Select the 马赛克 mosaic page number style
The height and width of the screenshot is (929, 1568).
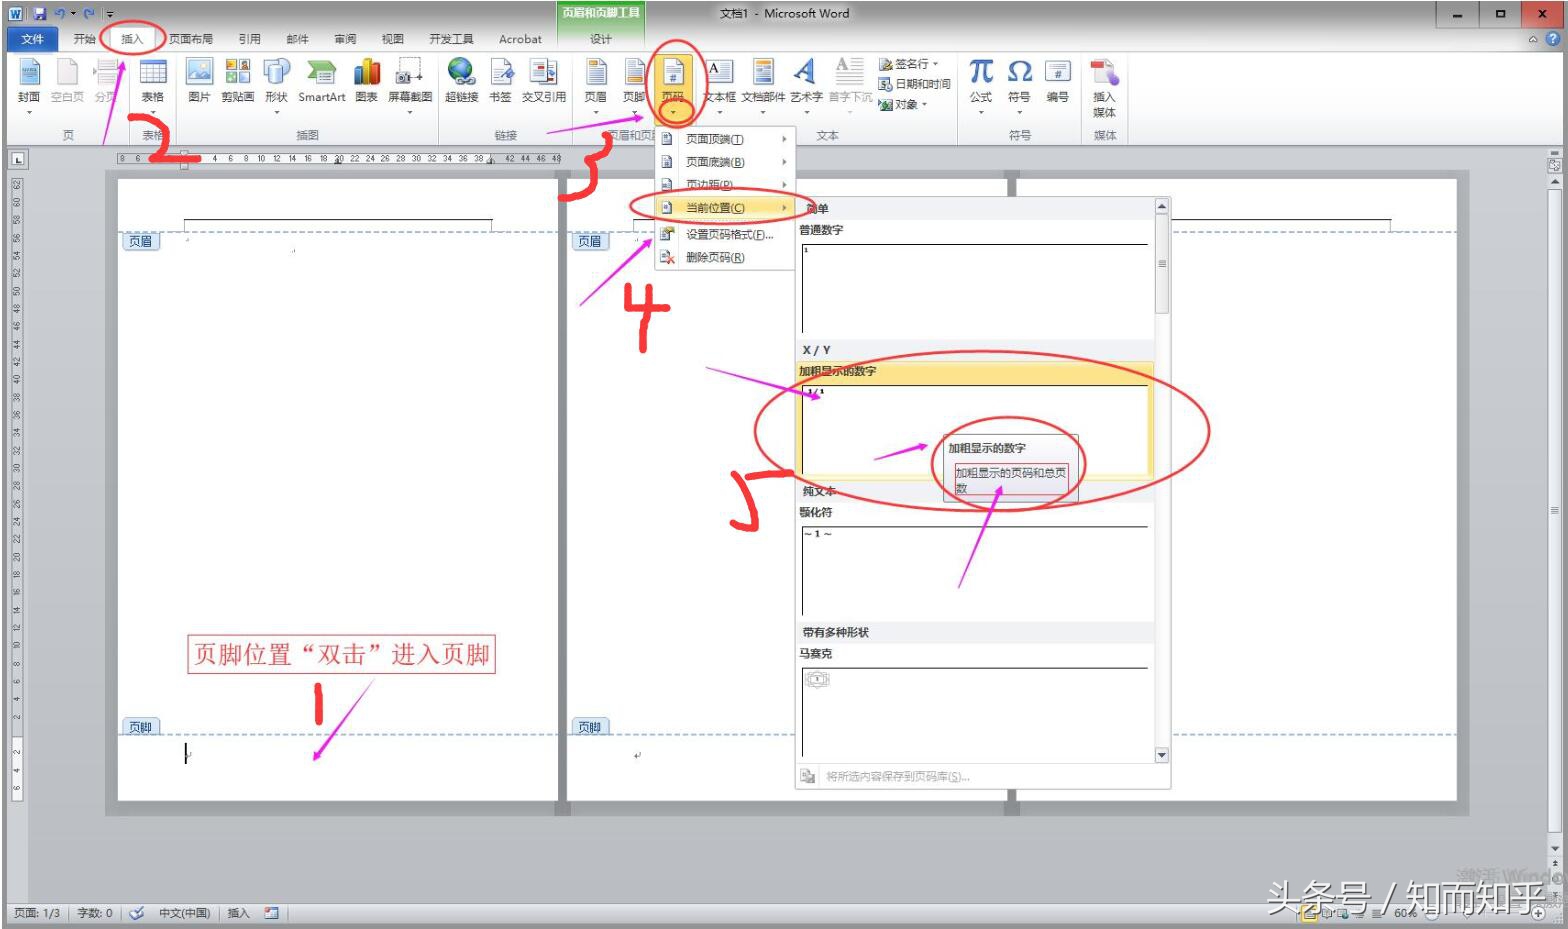tap(975, 703)
